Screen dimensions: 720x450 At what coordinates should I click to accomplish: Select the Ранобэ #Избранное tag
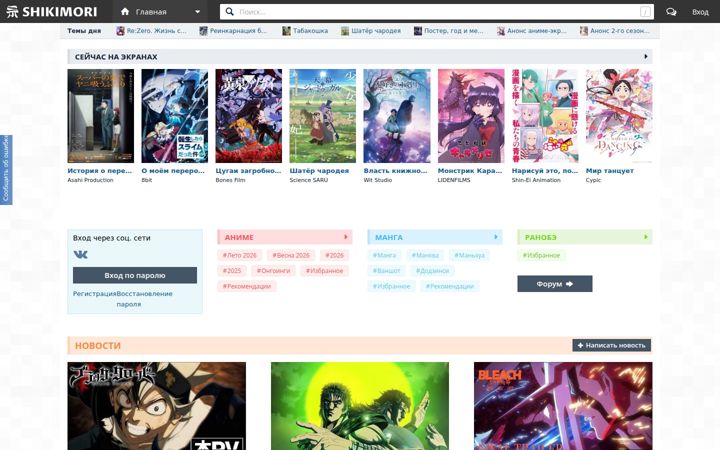click(541, 255)
